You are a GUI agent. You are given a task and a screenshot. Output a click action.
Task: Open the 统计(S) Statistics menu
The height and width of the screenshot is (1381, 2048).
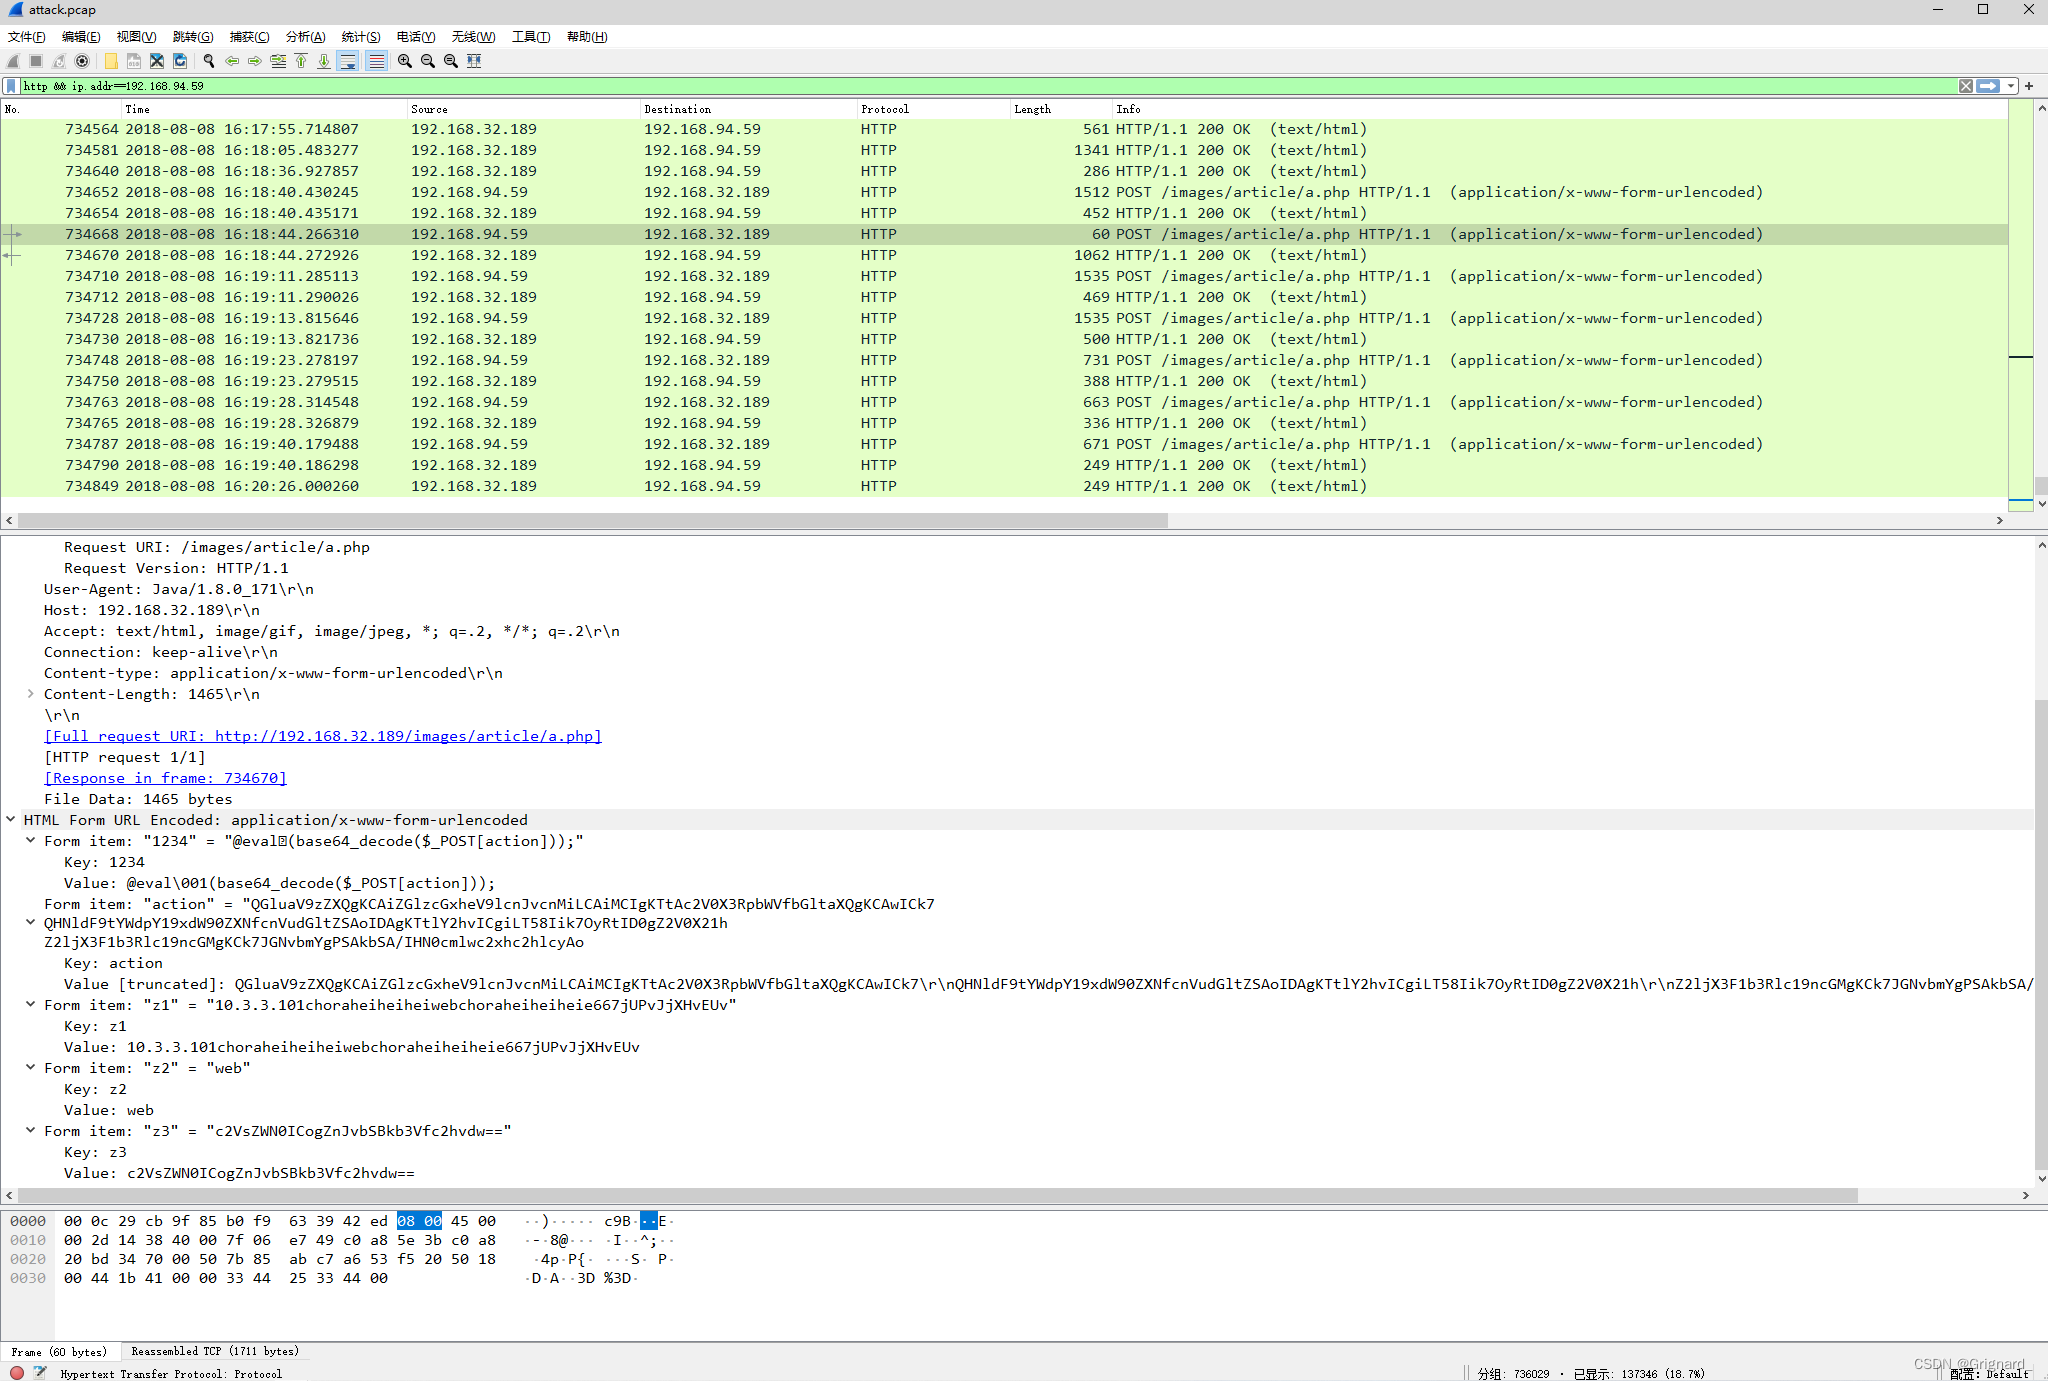[361, 37]
